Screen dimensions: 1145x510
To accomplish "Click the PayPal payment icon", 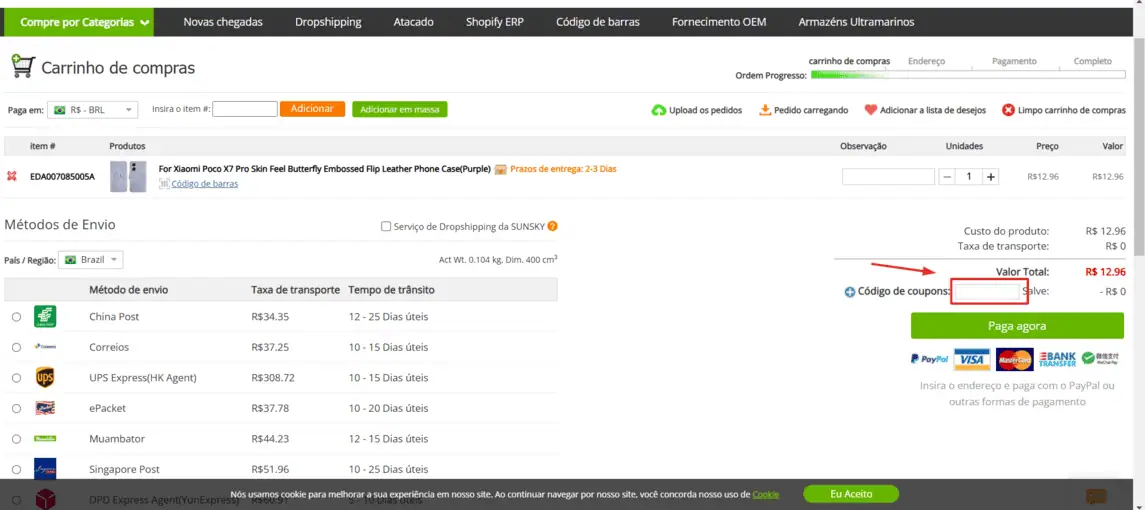I will coord(929,359).
